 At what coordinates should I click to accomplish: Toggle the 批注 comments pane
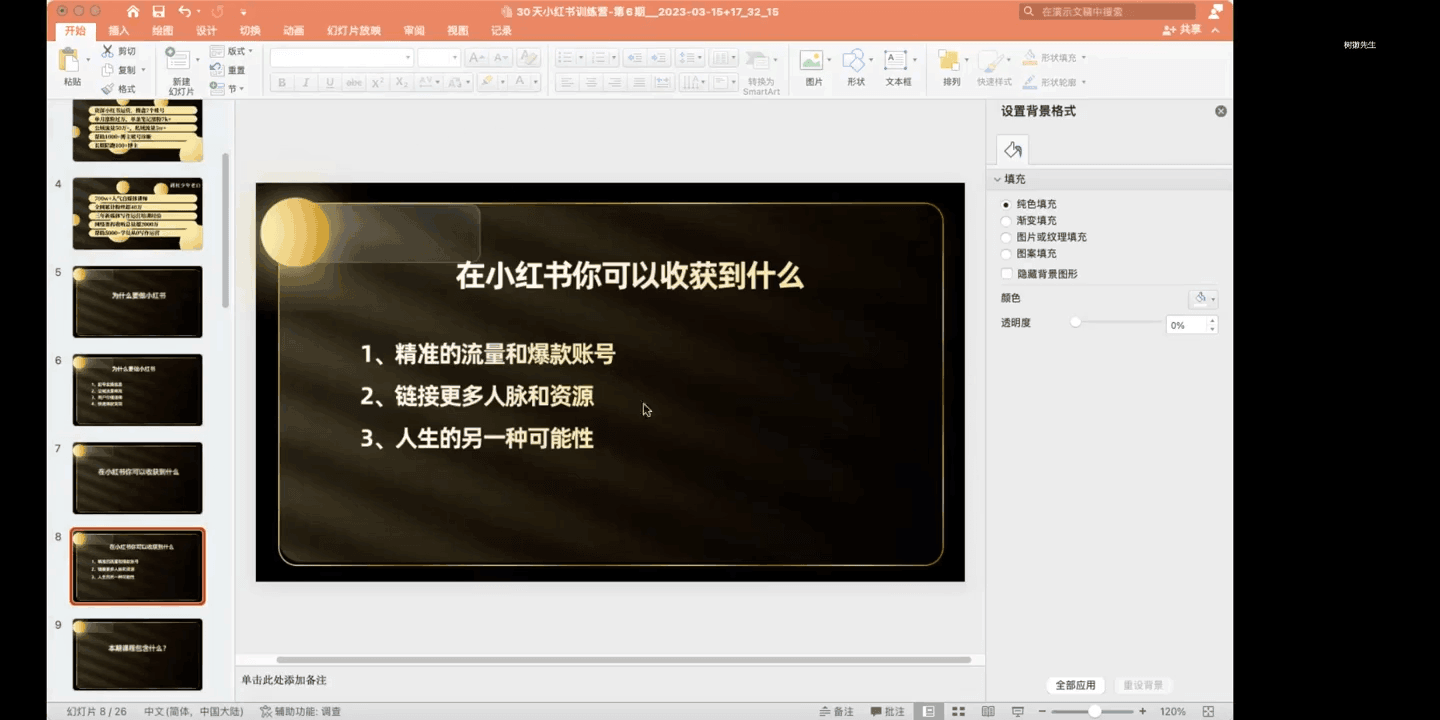(x=887, y=711)
